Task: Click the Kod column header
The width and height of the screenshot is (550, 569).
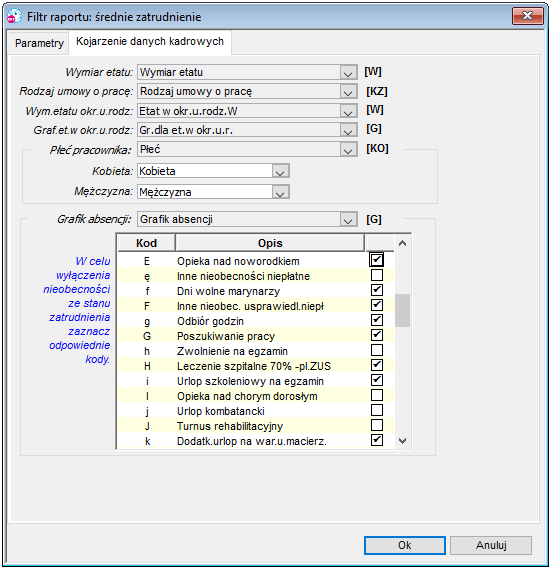Action: click(147, 243)
